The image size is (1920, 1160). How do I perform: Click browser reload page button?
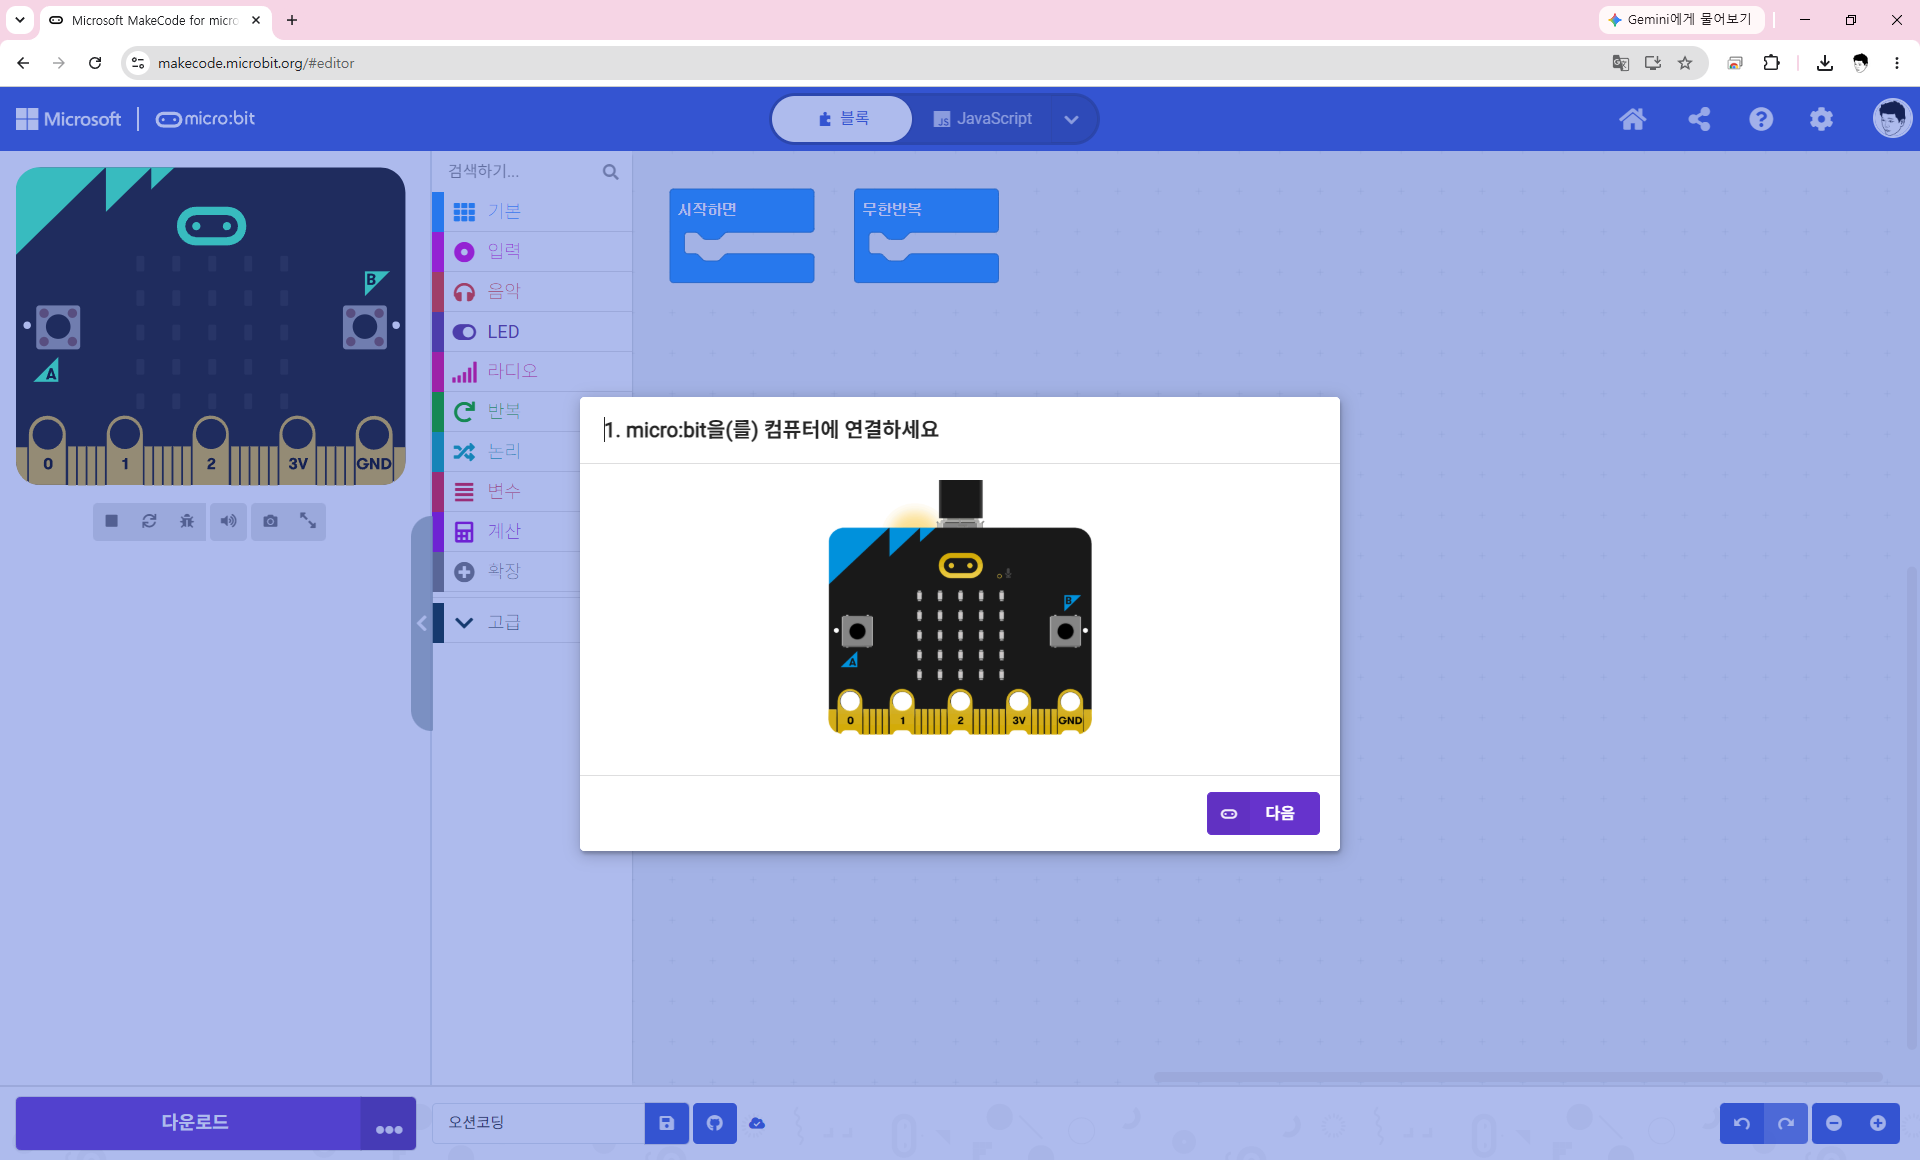tap(95, 63)
